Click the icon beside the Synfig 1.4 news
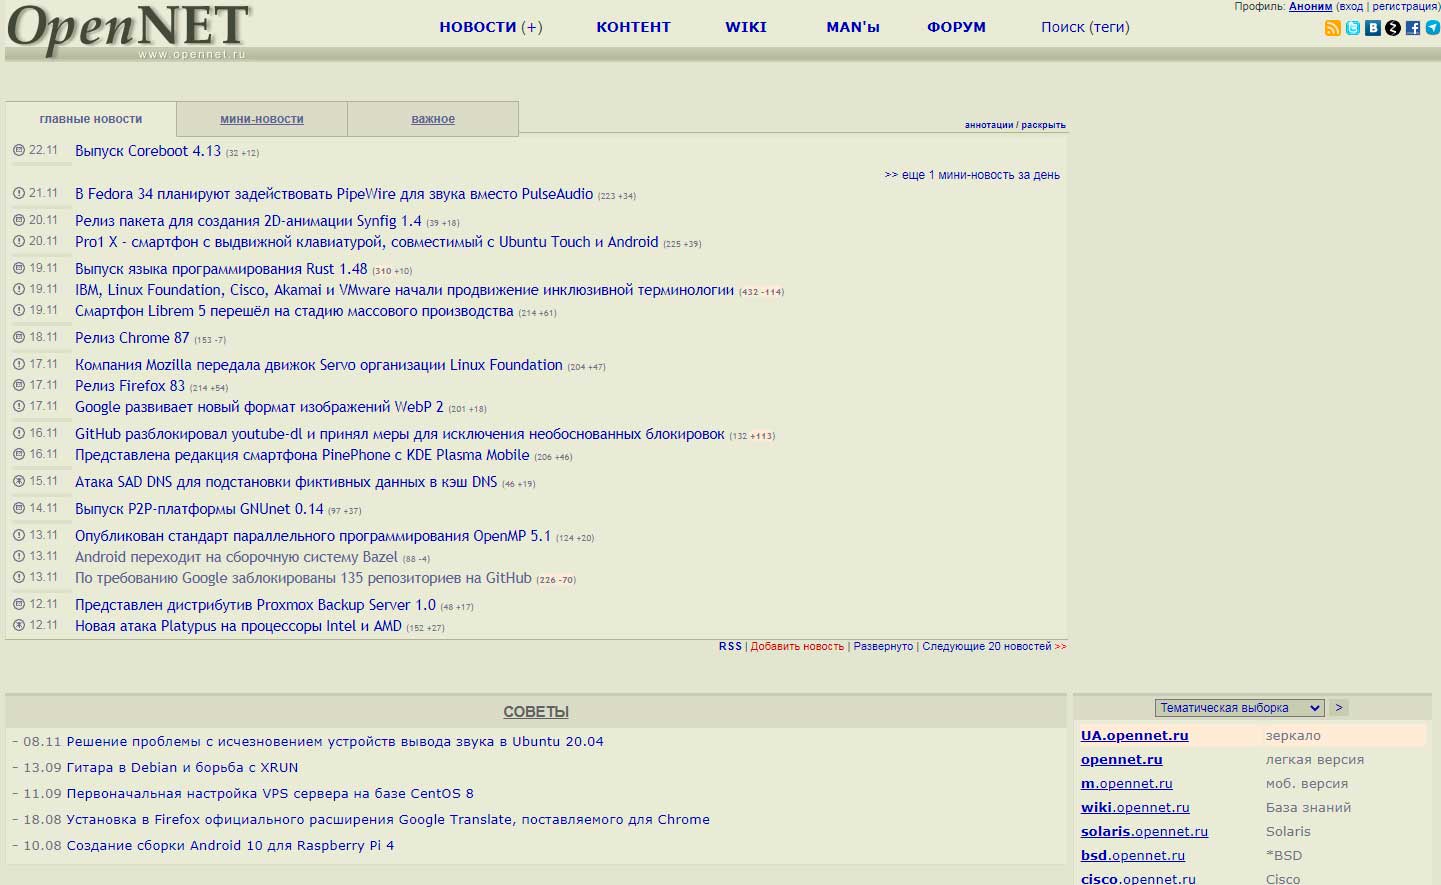Image resolution: width=1441 pixels, height=885 pixels. click(19, 220)
